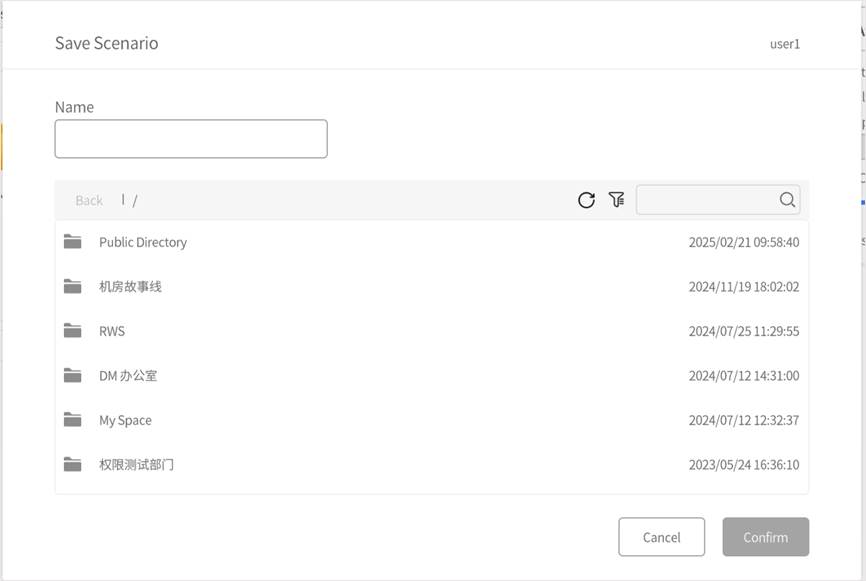
Task: Select the RWS folder name
Action: click(x=112, y=331)
